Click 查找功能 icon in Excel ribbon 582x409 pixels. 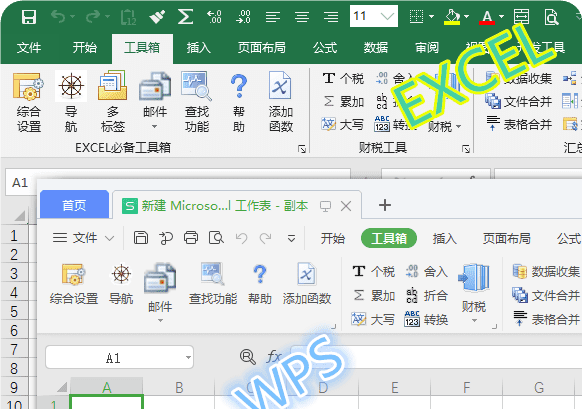[x=196, y=86]
